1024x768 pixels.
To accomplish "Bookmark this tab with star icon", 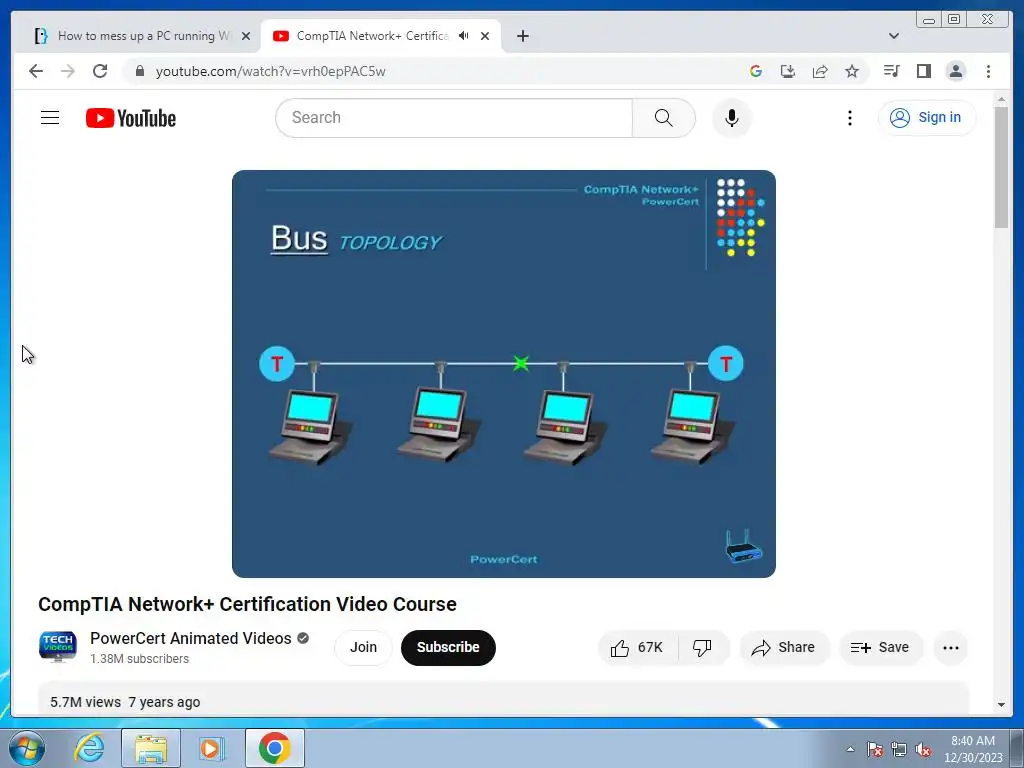I will (852, 71).
